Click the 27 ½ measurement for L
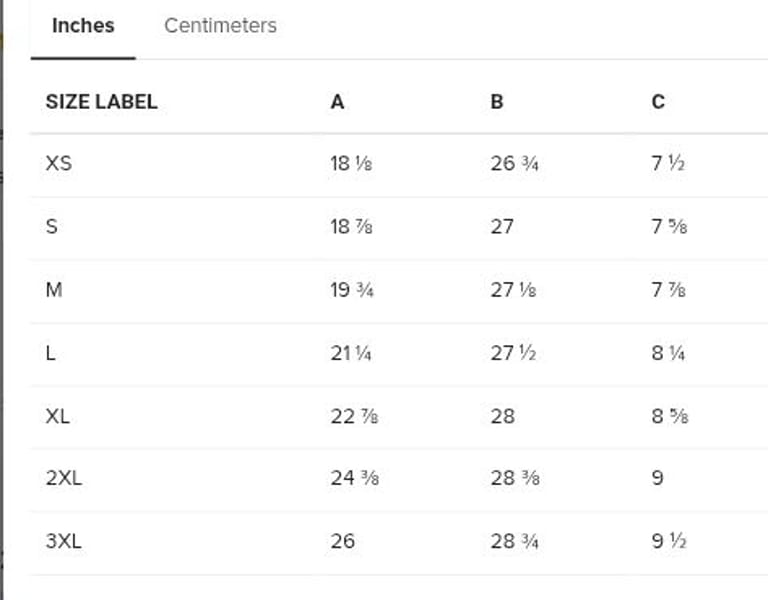This screenshot has height=600, width=768. pyautogui.click(x=515, y=353)
